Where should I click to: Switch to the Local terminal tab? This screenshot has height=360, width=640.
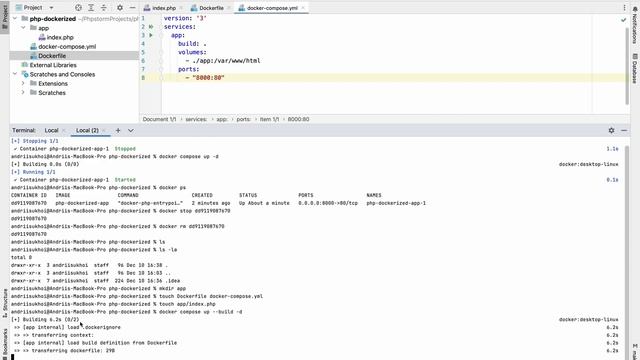pos(51,130)
